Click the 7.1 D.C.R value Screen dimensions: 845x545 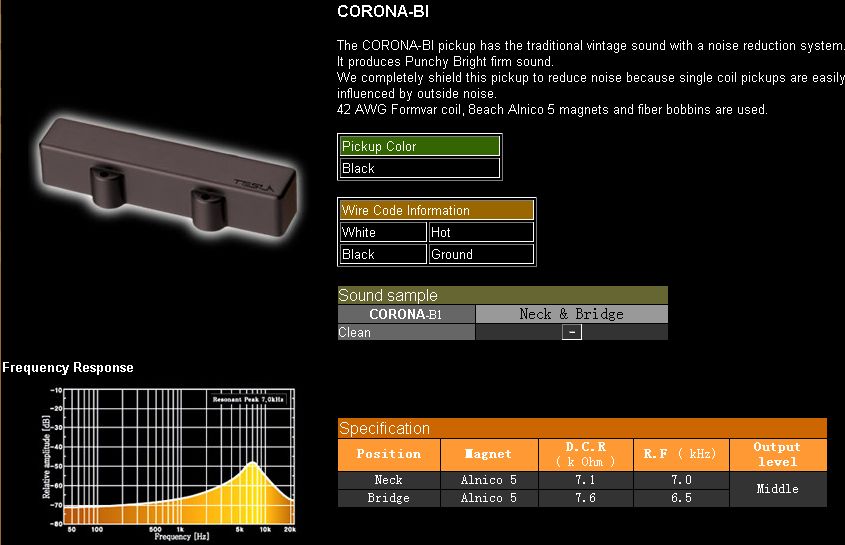tap(586, 480)
